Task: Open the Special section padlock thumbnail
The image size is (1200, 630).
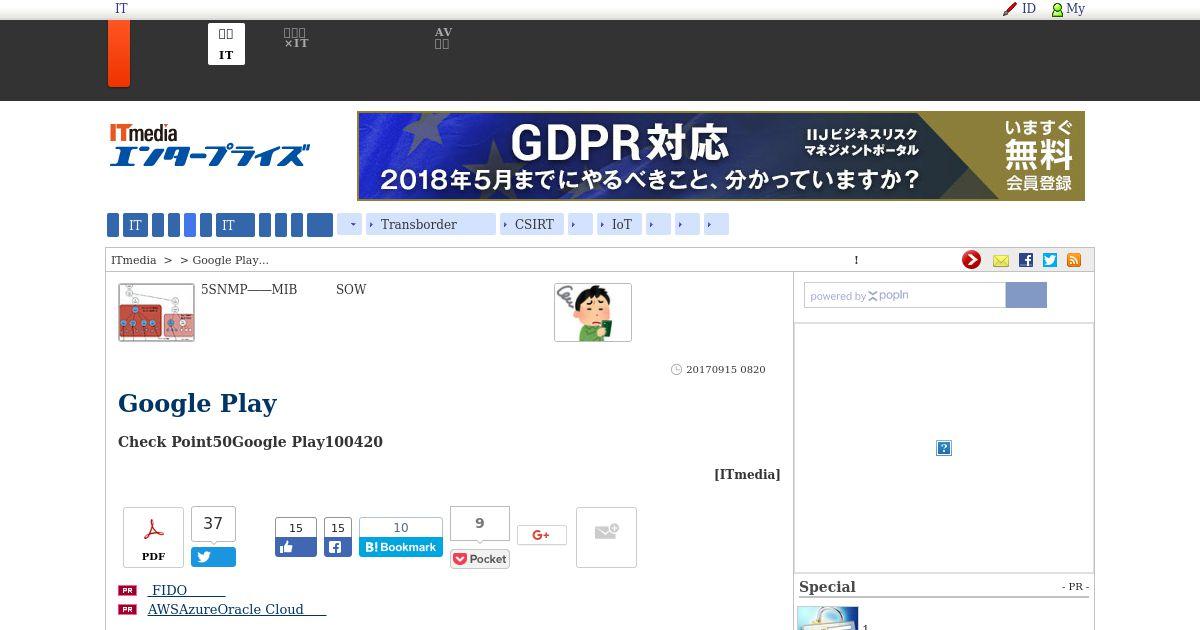Action: [x=828, y=618]
